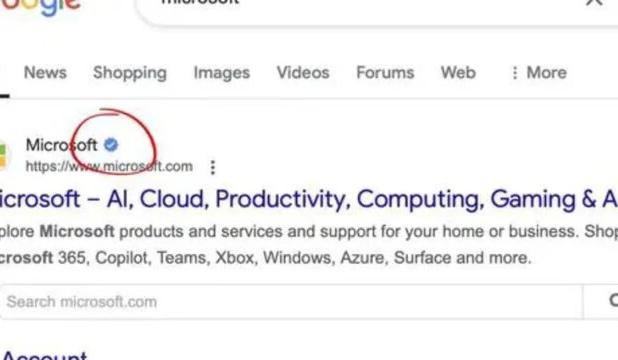The width and height of the screenshot is (618, 360).
Task: Click the blue verified badge beside Microsoft
Action: pos(111,145)
